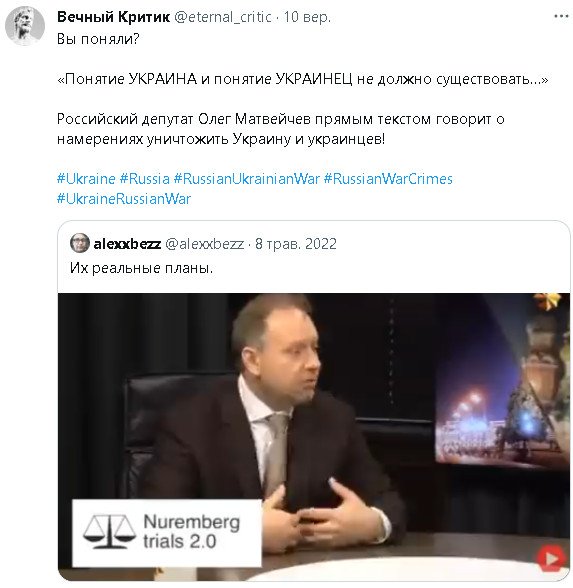The width and height of the screenshot is (573, 588).
Task: Open the @eternal_critic handle link
Action: click(223, 17)
